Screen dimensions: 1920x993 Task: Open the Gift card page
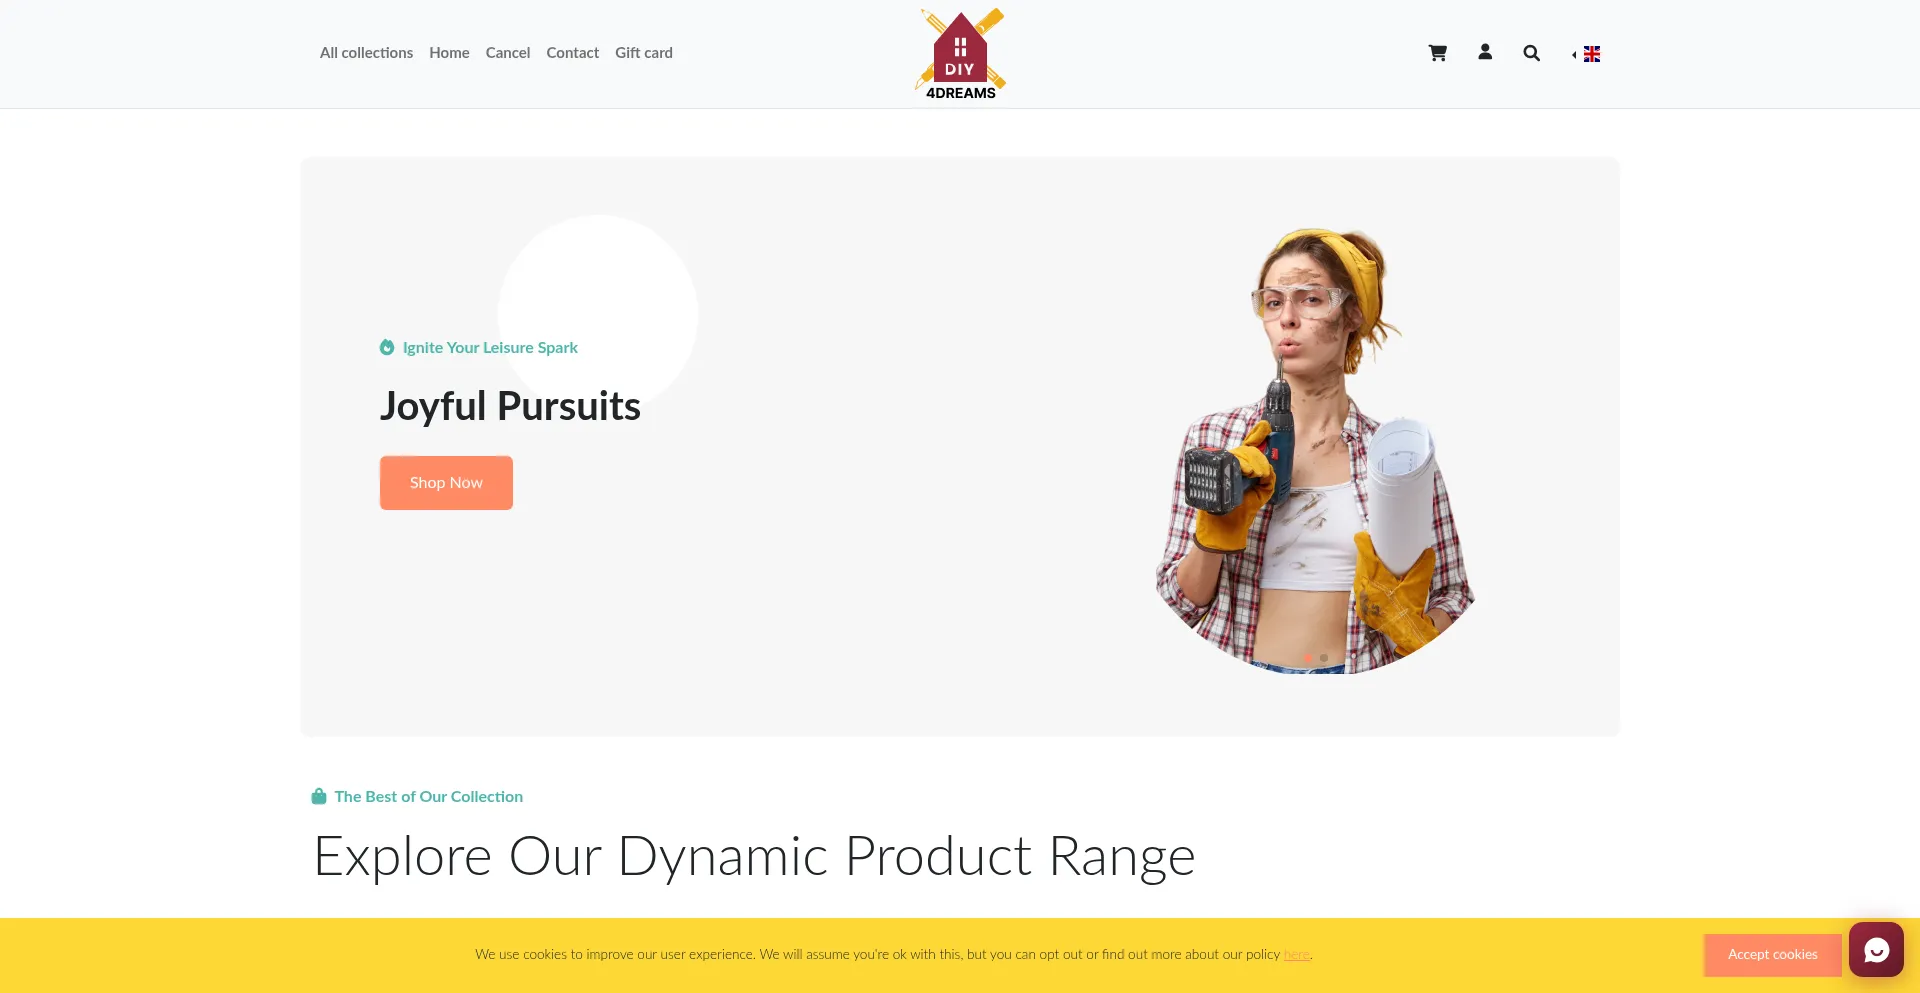[x=644, y=53]
